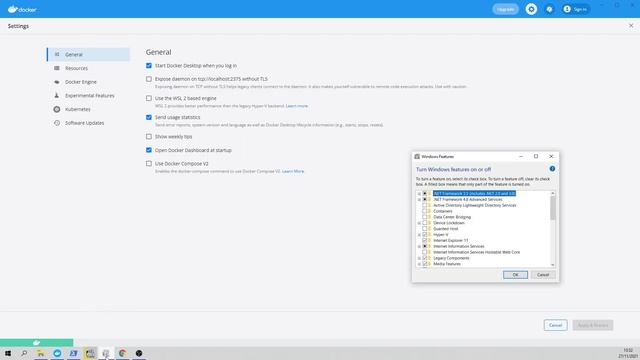Click the green Docker status whale at bottom left
Viewport: 640px width, 360px height.
[36, 342]
